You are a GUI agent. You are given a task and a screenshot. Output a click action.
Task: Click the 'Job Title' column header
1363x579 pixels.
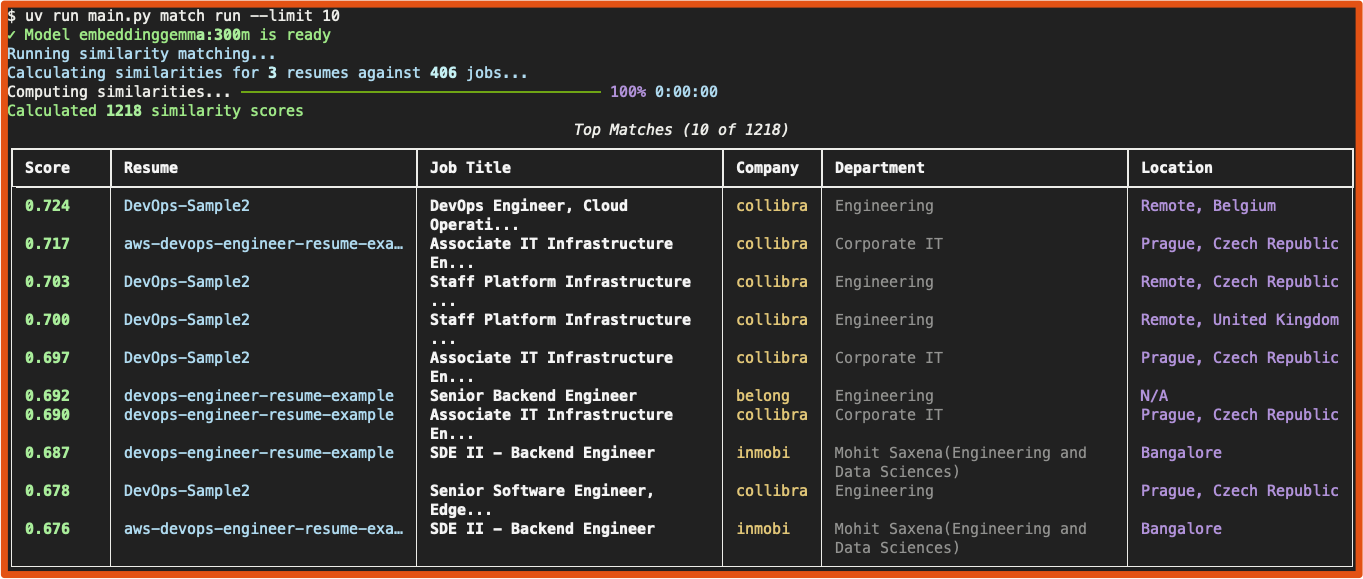click(x=470, y=168)
